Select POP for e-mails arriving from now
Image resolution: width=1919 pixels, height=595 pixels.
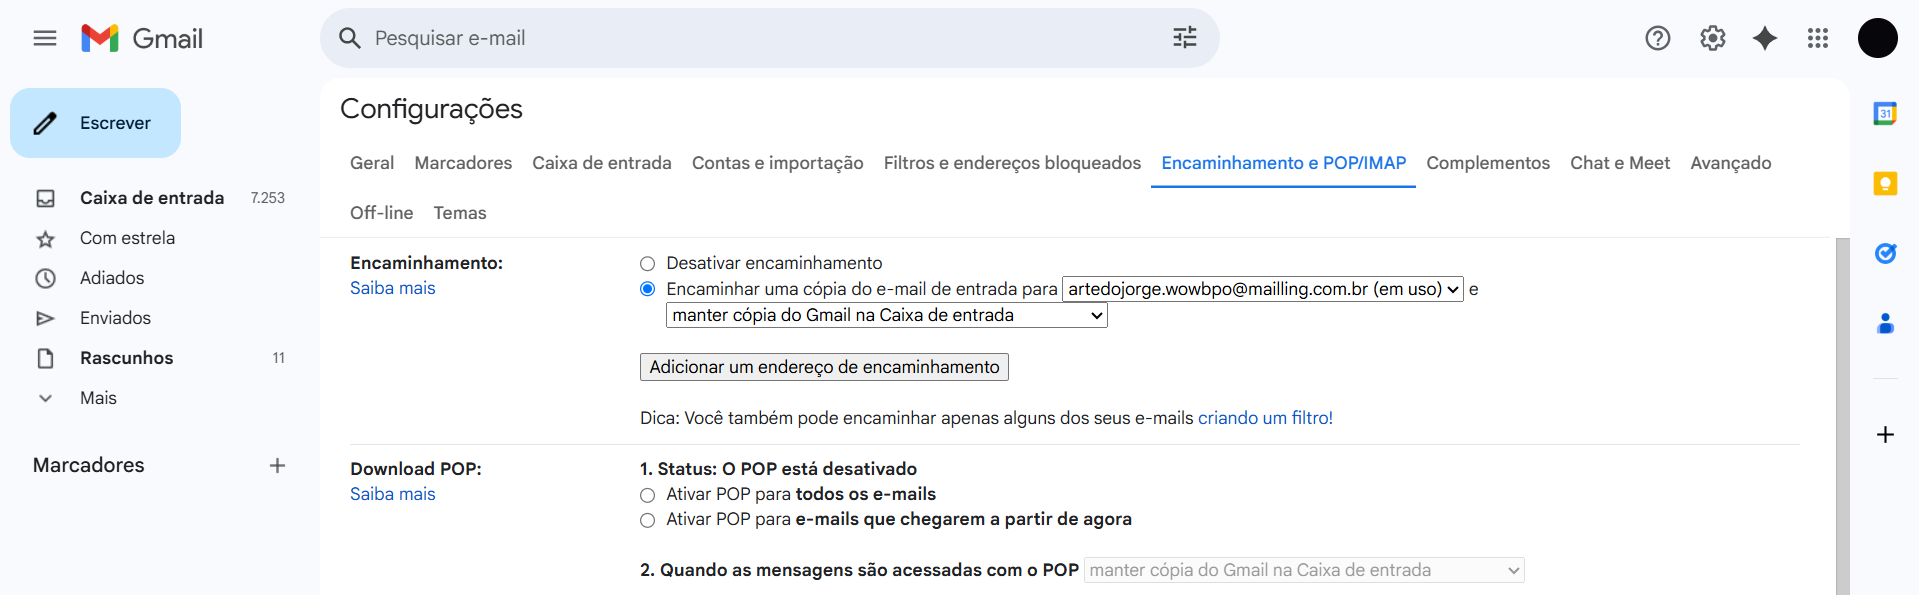647,520
